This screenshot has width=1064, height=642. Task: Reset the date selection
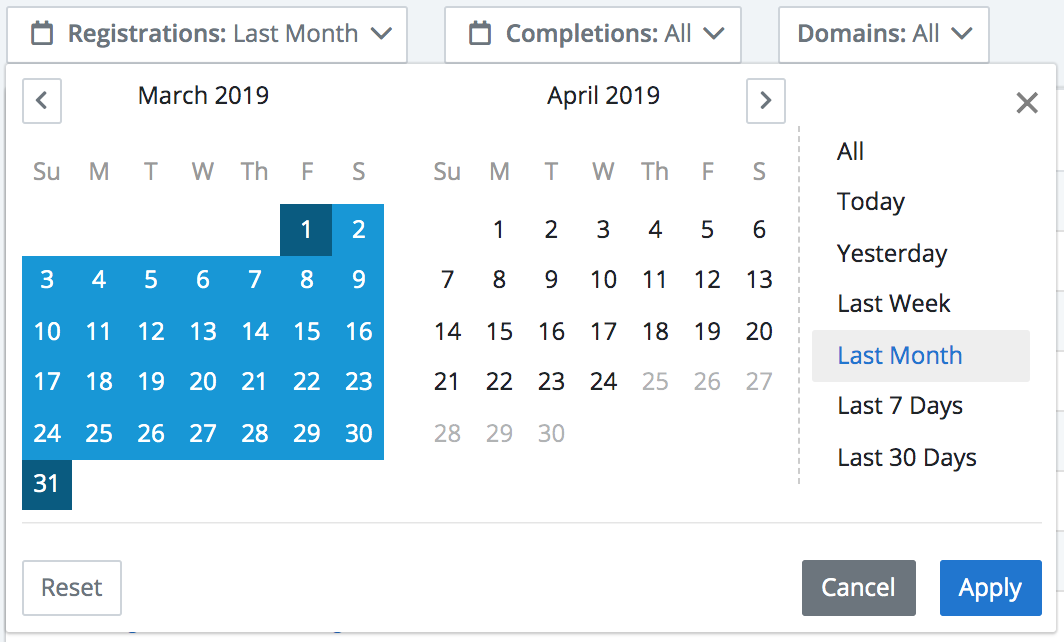tap(72, 588)
